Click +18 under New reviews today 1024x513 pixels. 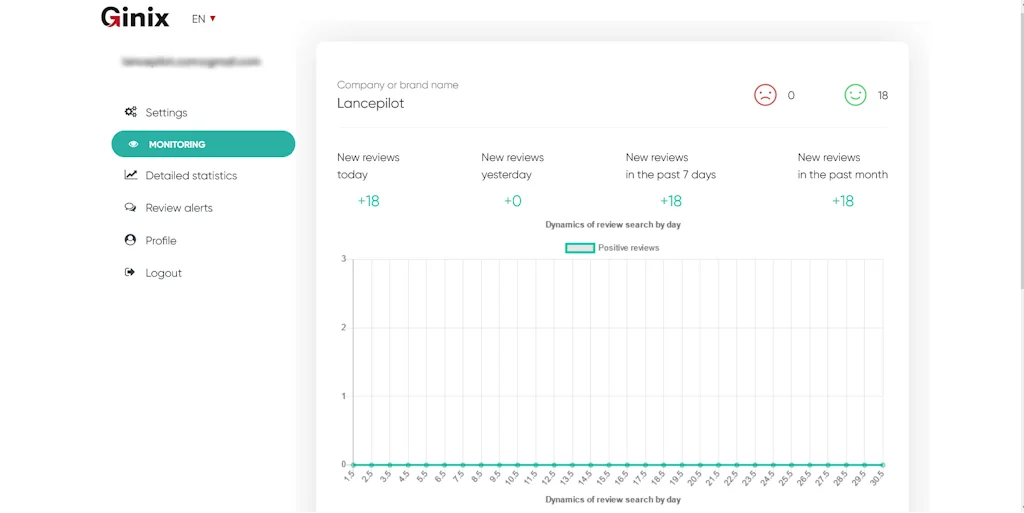click(368, 201)
